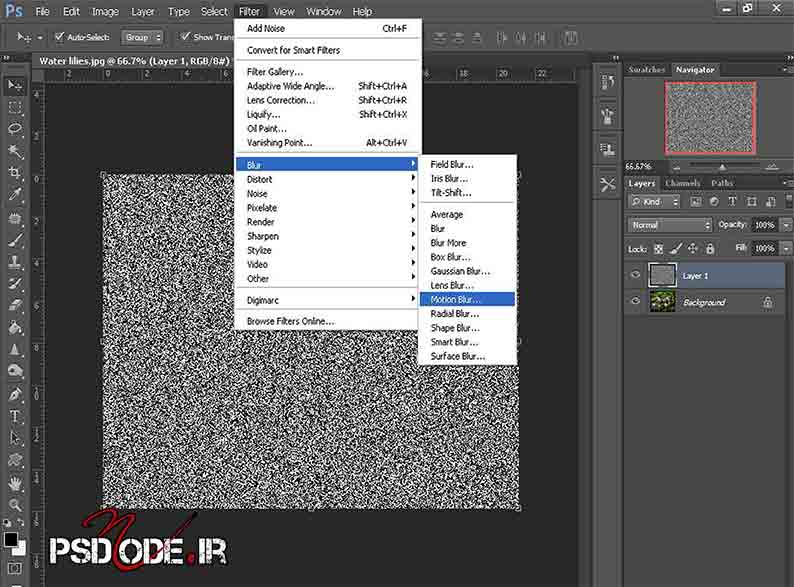This screenshot has height=587, width=794.
Task: Lock position of the layer icon
Action: point(693,248)
